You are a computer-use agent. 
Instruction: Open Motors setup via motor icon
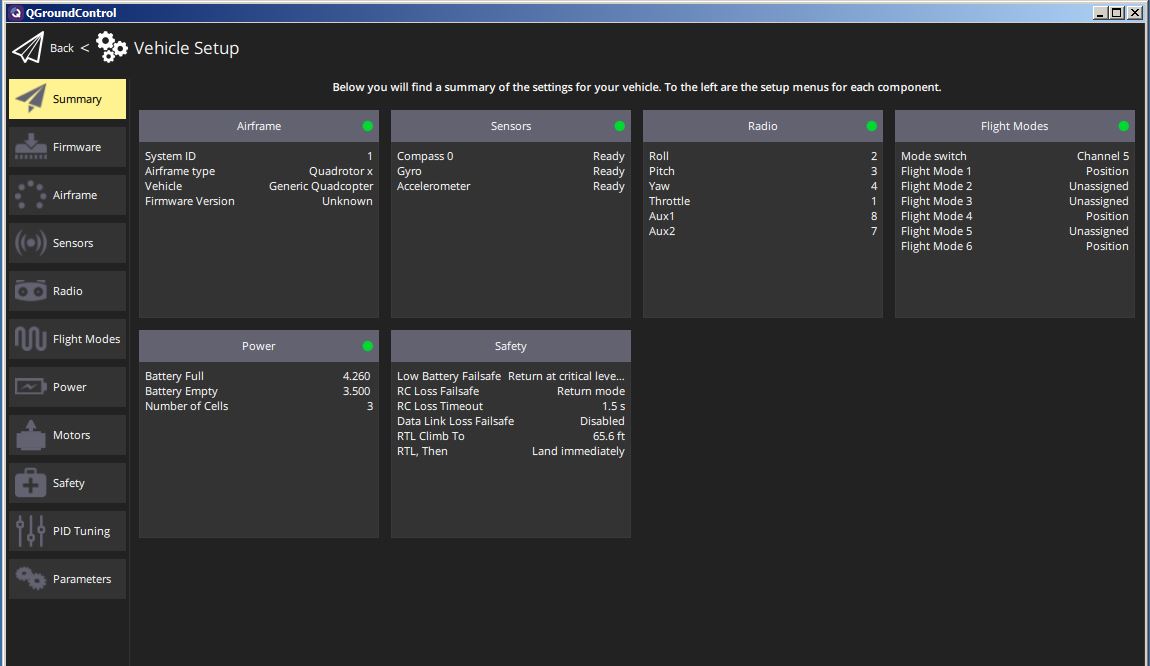(x=31, y=435)
